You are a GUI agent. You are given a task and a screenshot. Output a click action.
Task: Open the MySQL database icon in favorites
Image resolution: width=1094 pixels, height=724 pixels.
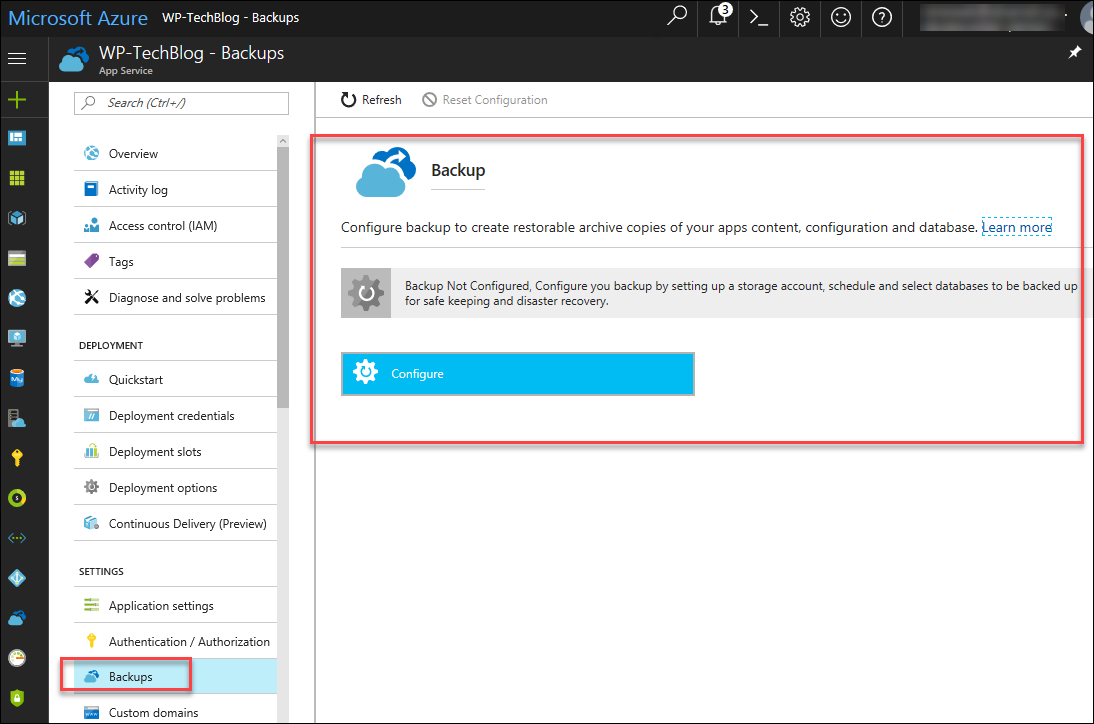click(x=17, y=378)
